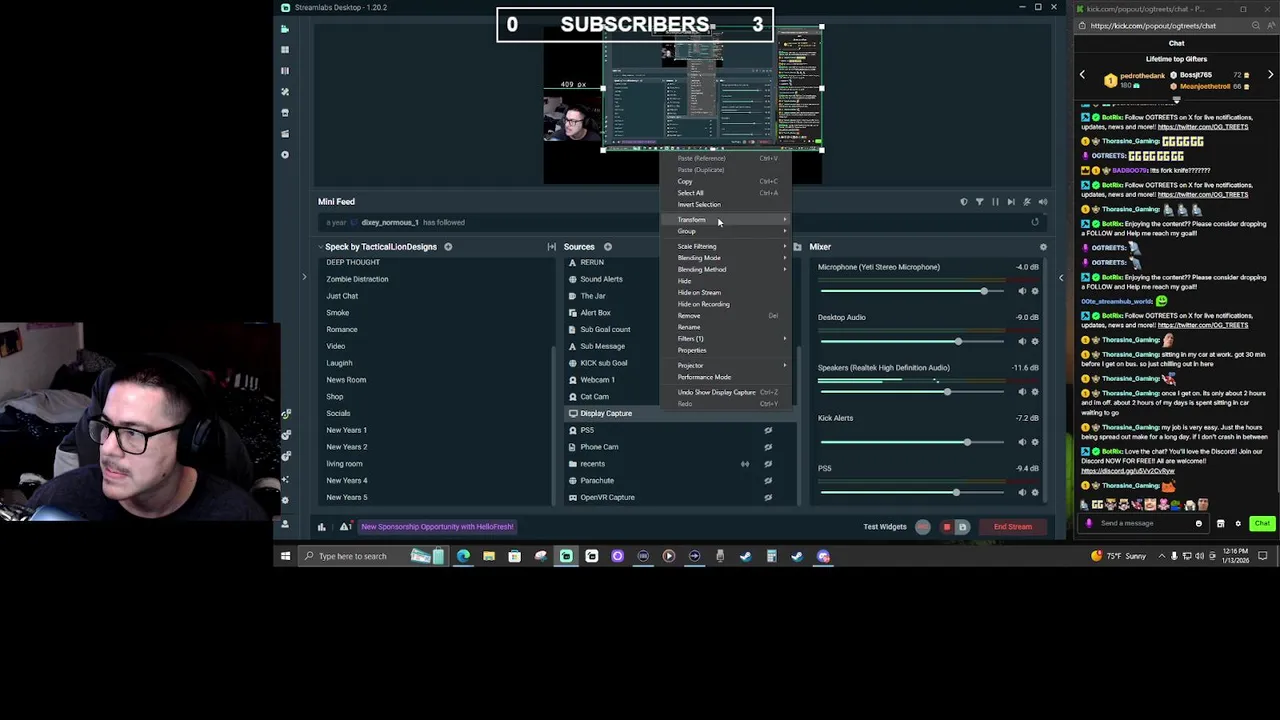The image size is (1280, 720).
Task: Open Windows notification center icon
Action: [1263, 556]
